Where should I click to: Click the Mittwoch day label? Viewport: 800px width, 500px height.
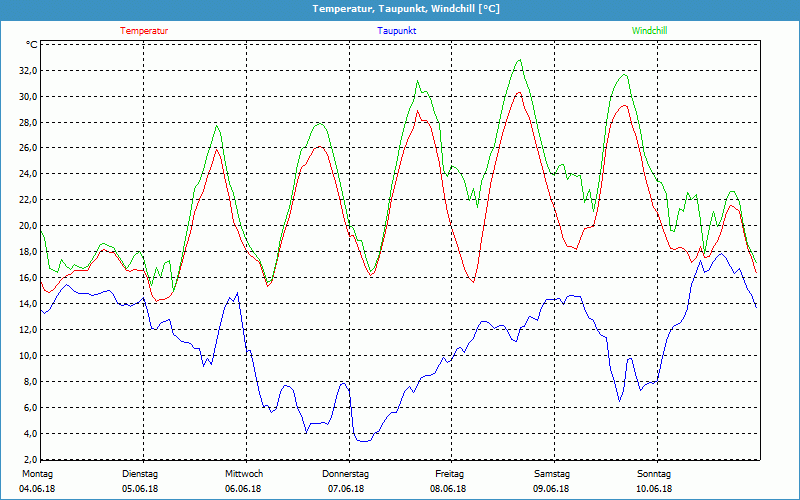244,474
